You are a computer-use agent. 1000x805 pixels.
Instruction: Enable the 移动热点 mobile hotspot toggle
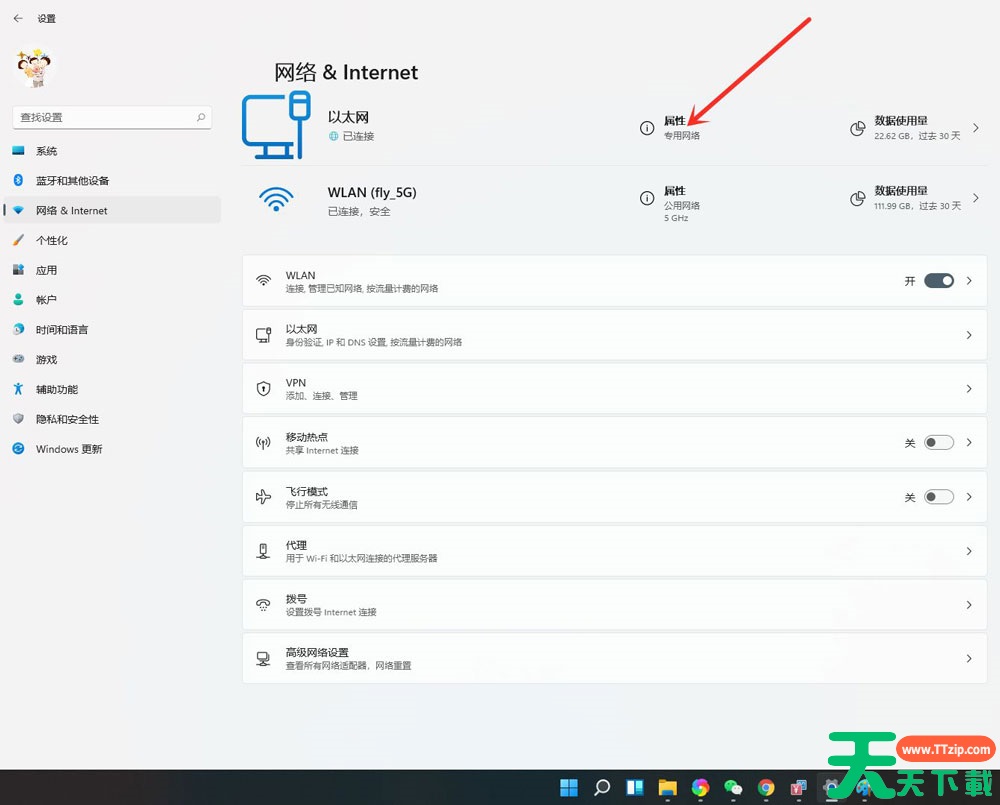coord(938,443)
